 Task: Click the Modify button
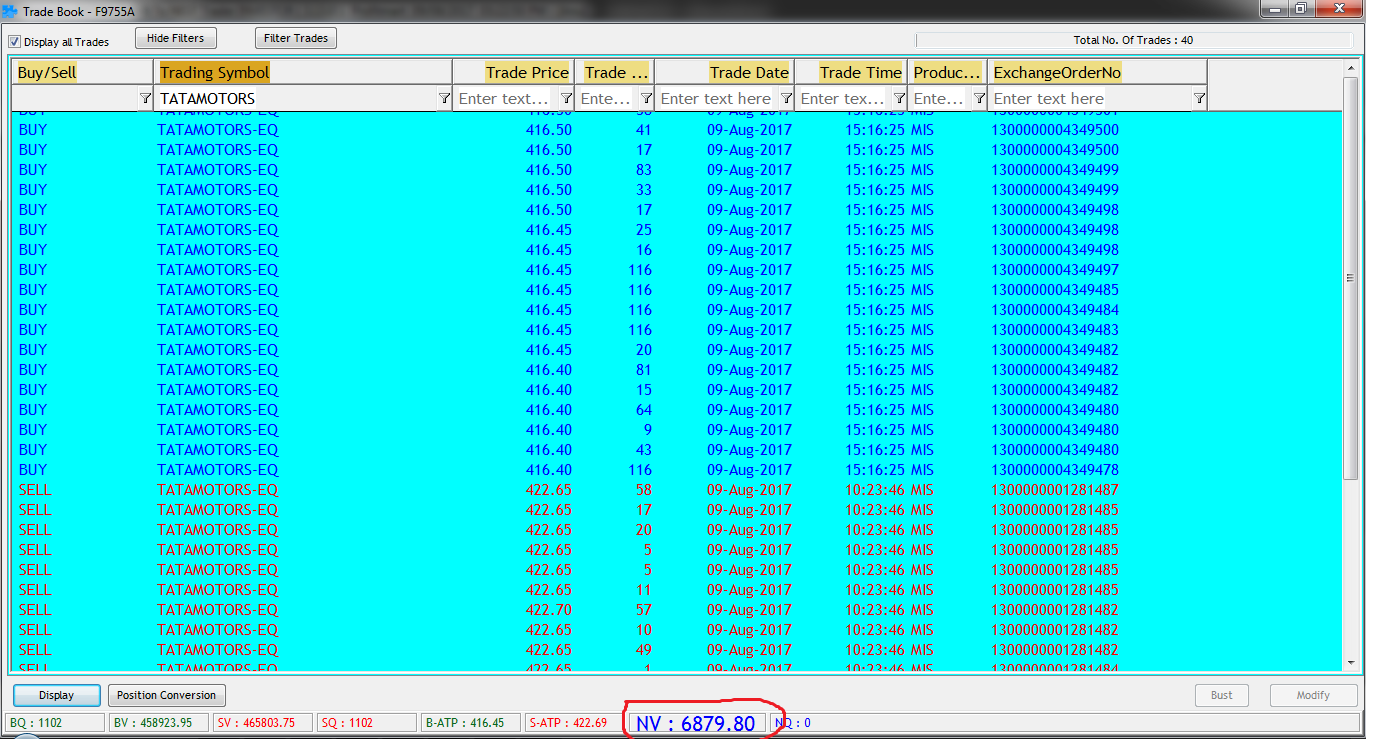click(x=1313, y=695)
